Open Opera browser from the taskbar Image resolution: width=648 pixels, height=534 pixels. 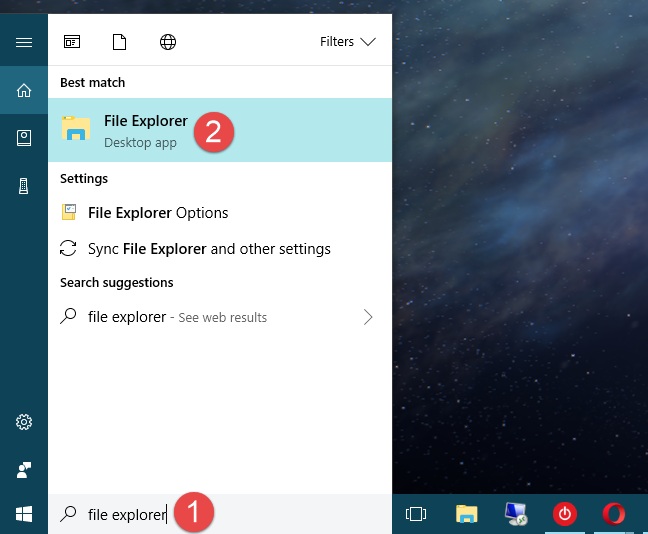click(x=613, y=514)
